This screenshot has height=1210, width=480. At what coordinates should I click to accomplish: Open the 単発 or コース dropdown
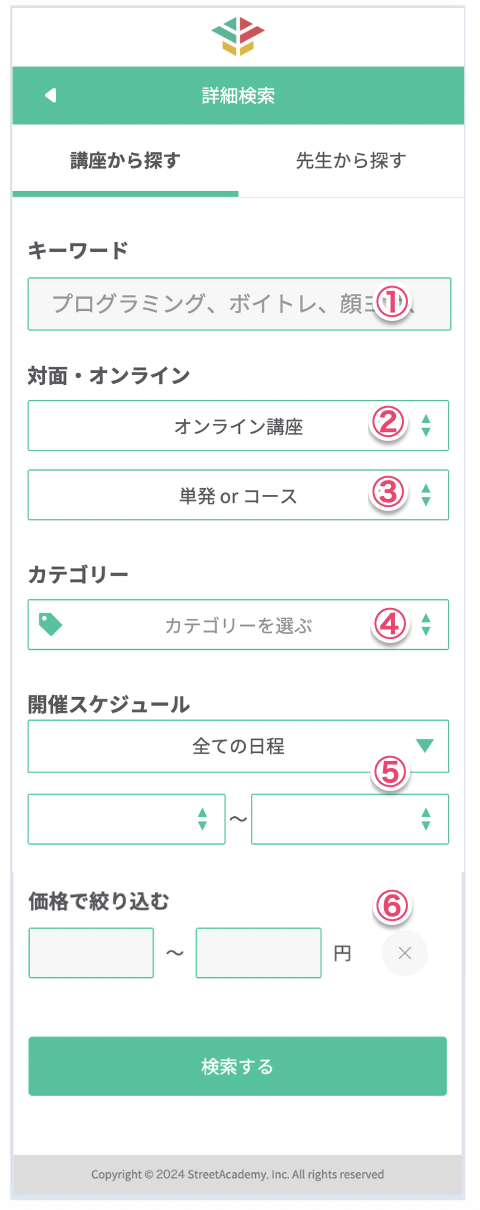pyautogui.click(x=238, y=494)
